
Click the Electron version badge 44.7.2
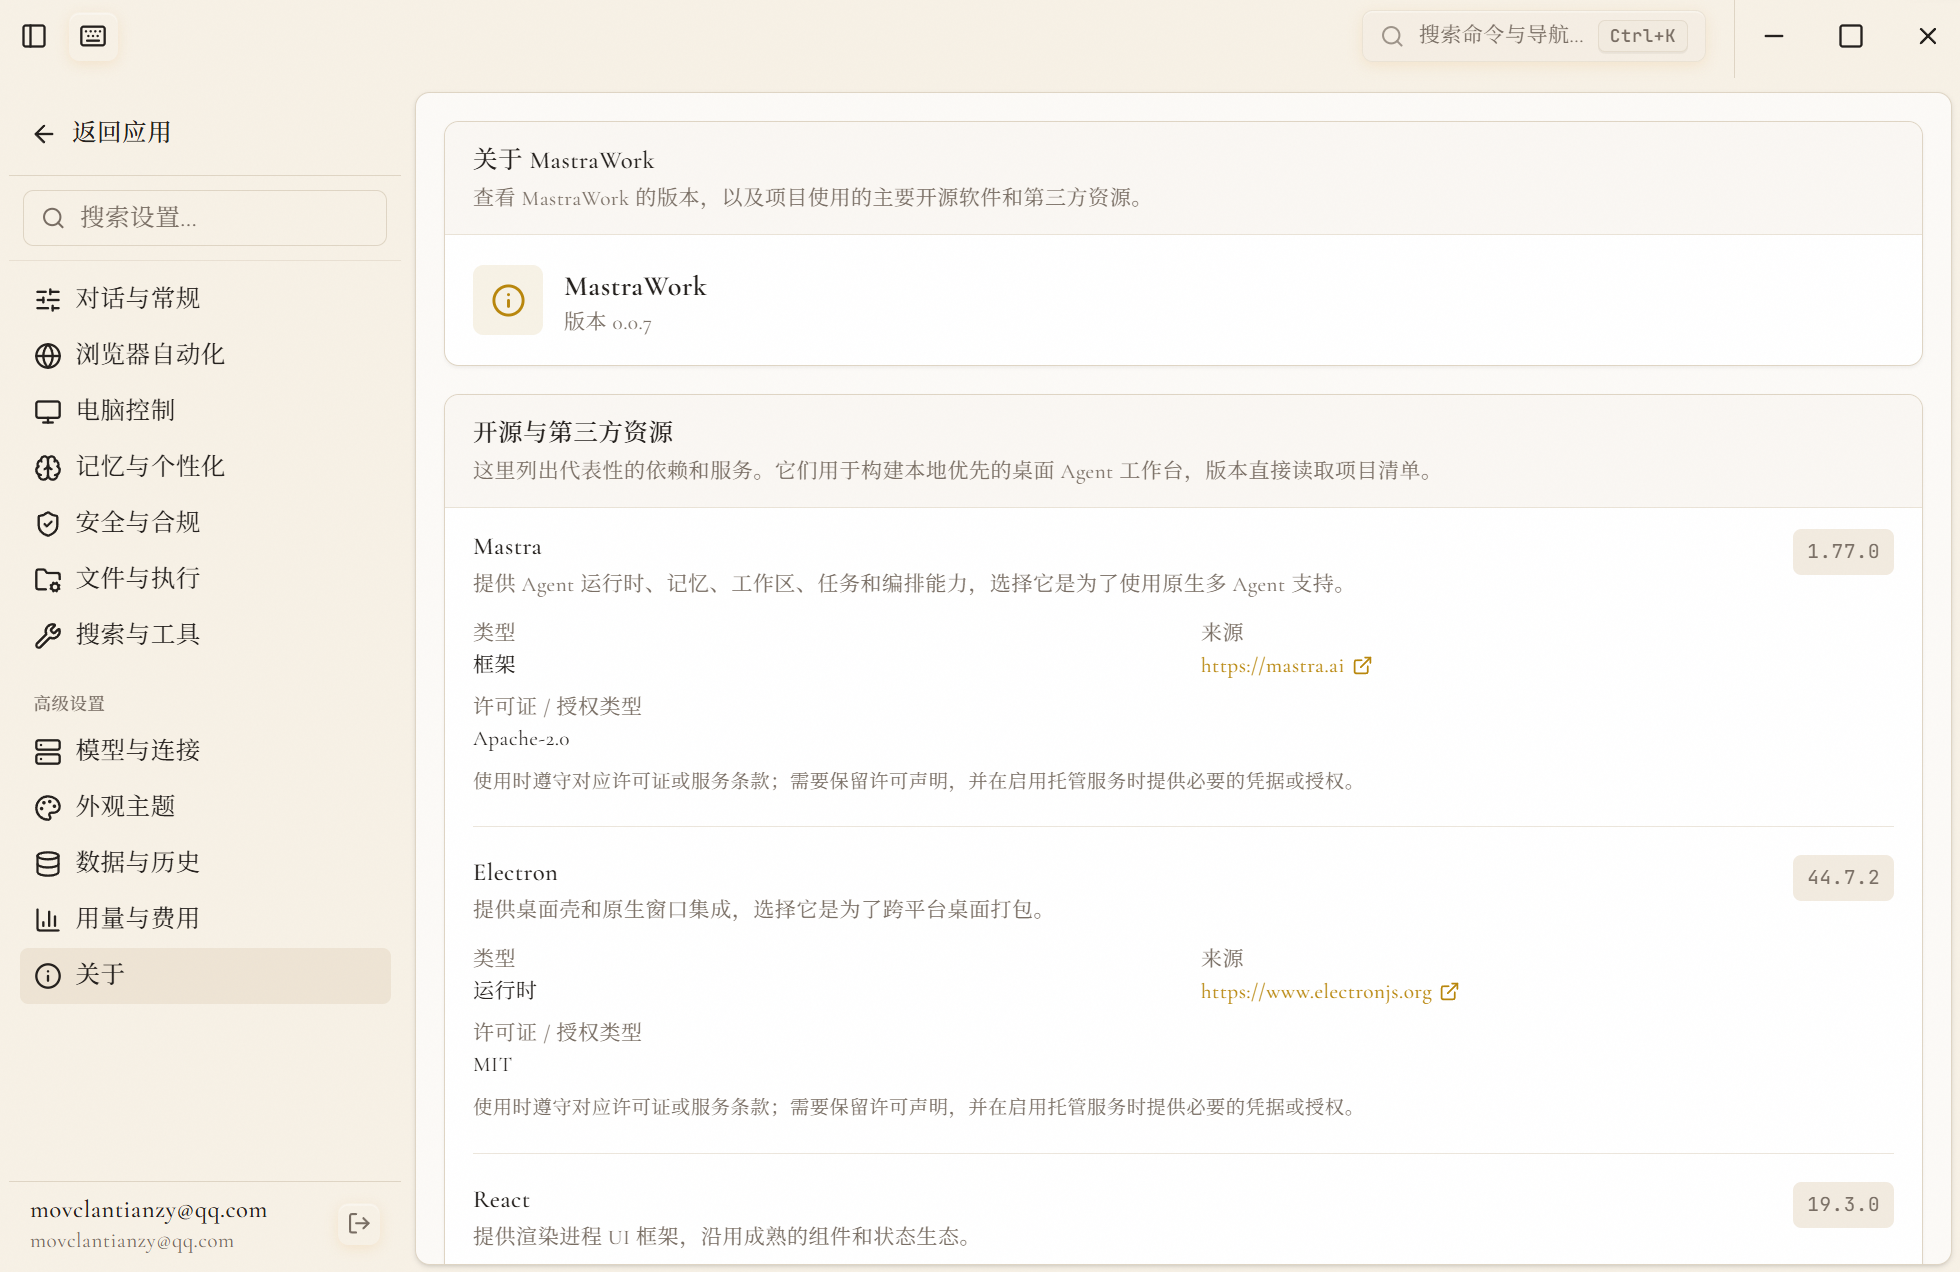click(x=1843, y=878)
